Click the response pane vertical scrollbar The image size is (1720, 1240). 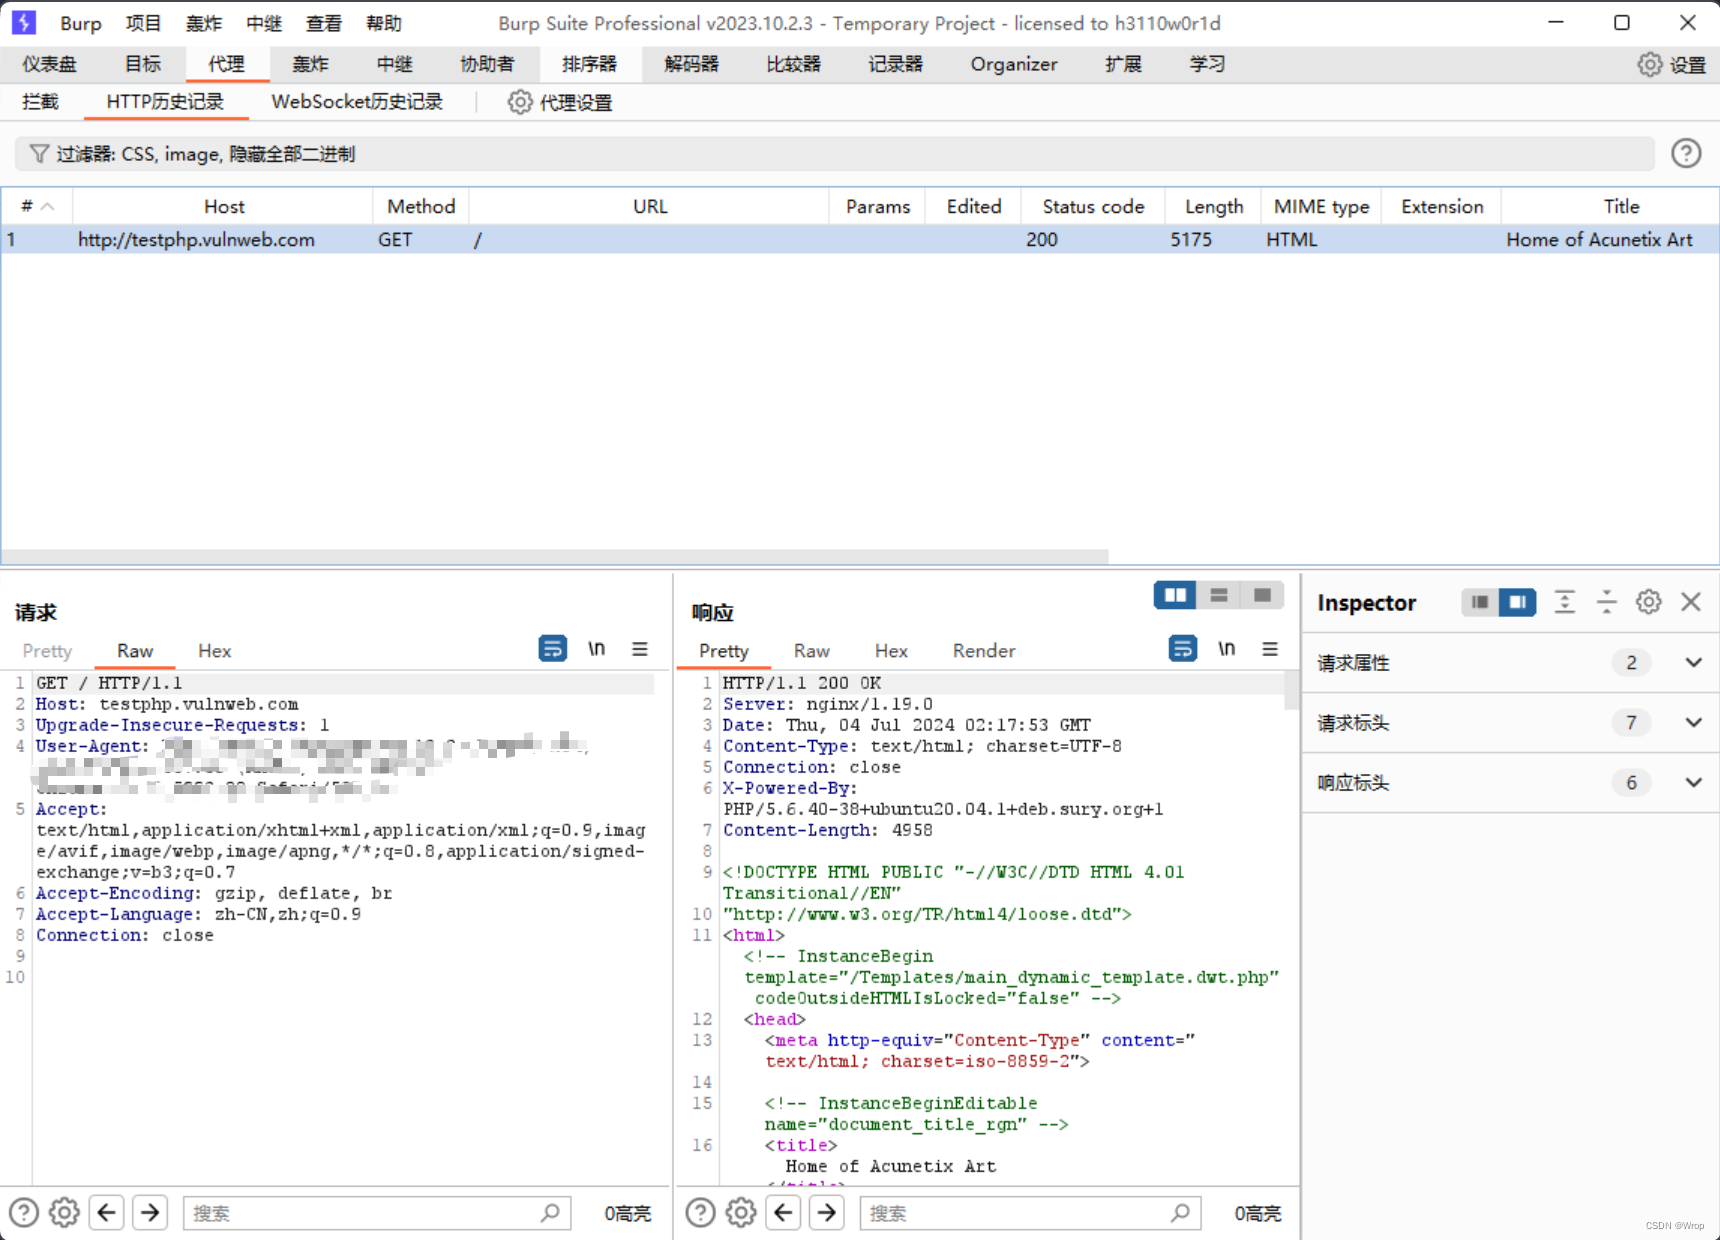click(1291, 690)
